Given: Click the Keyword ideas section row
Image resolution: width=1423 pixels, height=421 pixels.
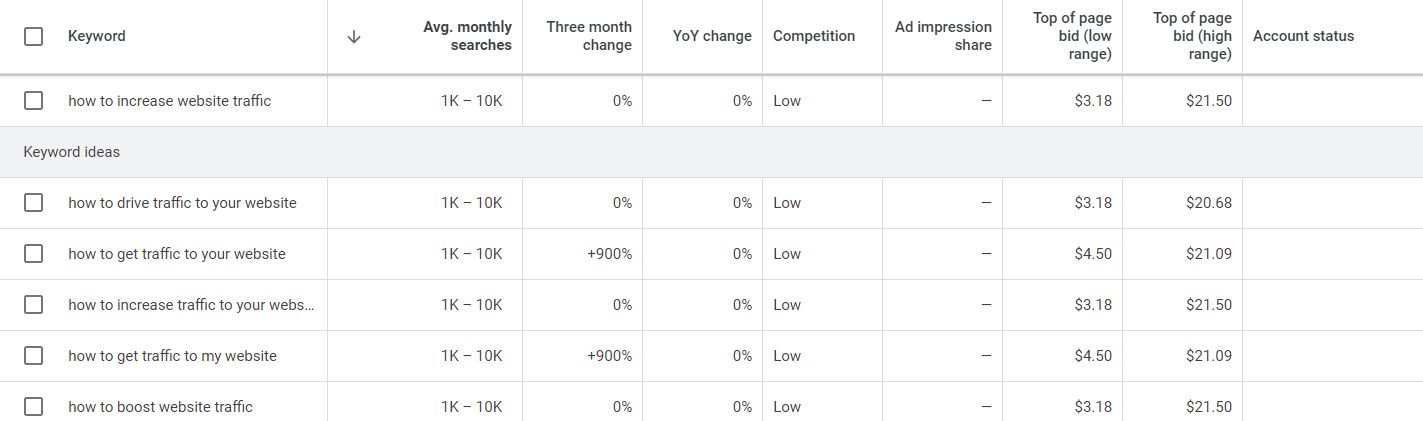Looking at the screenshot, I should click(x=711, y=152).
